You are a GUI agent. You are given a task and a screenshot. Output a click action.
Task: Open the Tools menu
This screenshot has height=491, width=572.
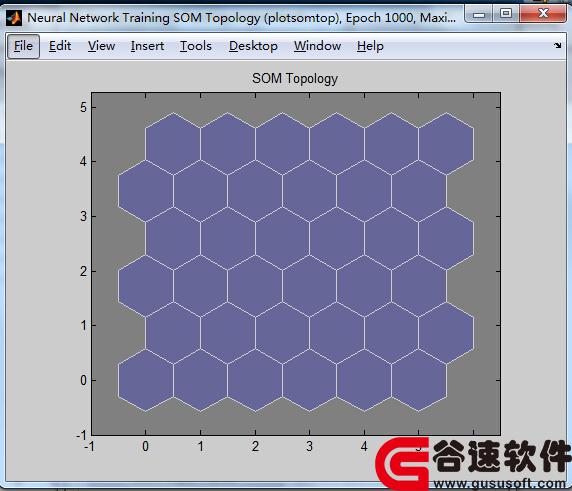click(196, 46)
